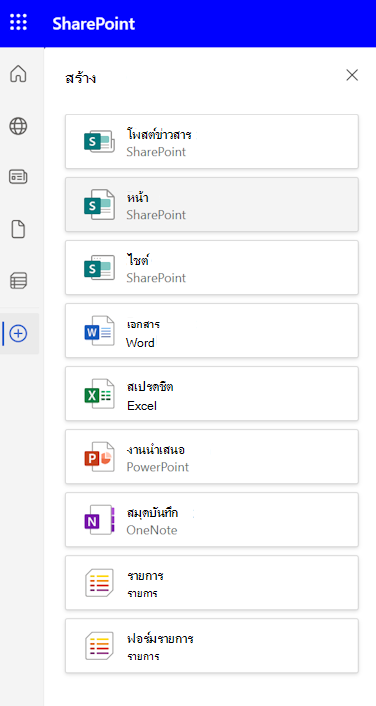Click the SharePoint title in header
The image size is (376, 706).
point(94,23)
